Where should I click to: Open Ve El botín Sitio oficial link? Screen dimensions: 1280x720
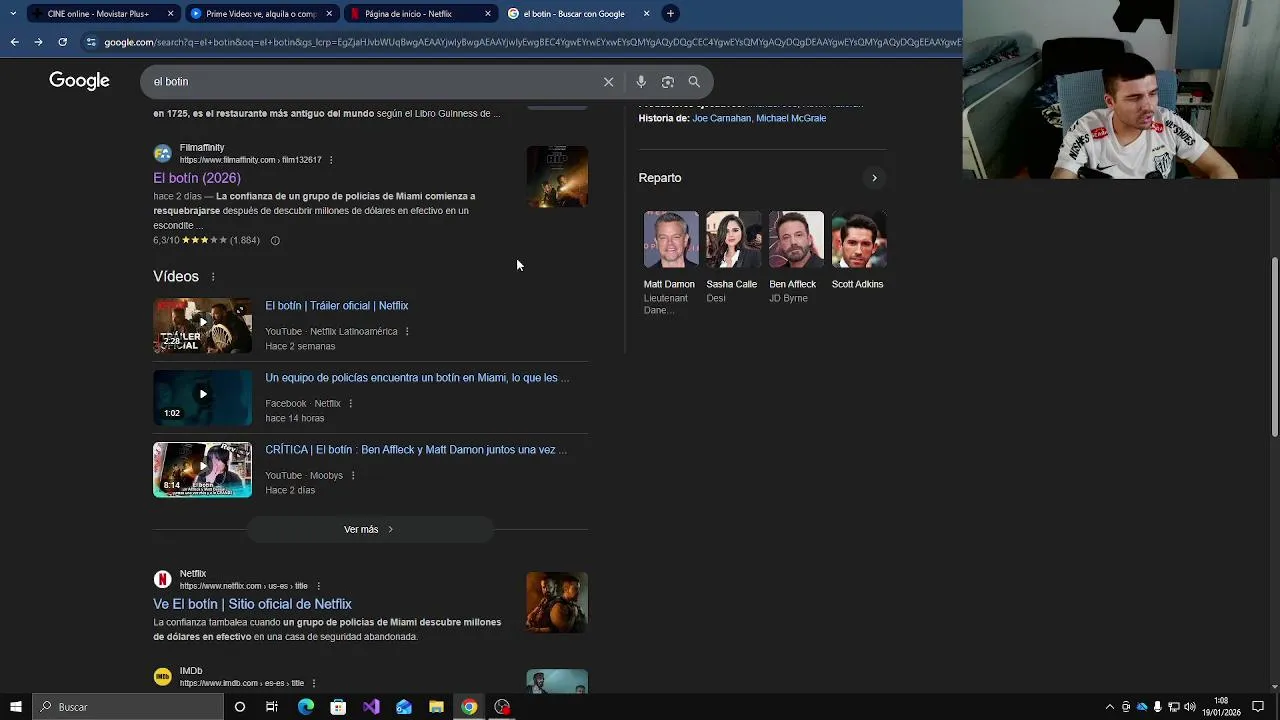252,604
